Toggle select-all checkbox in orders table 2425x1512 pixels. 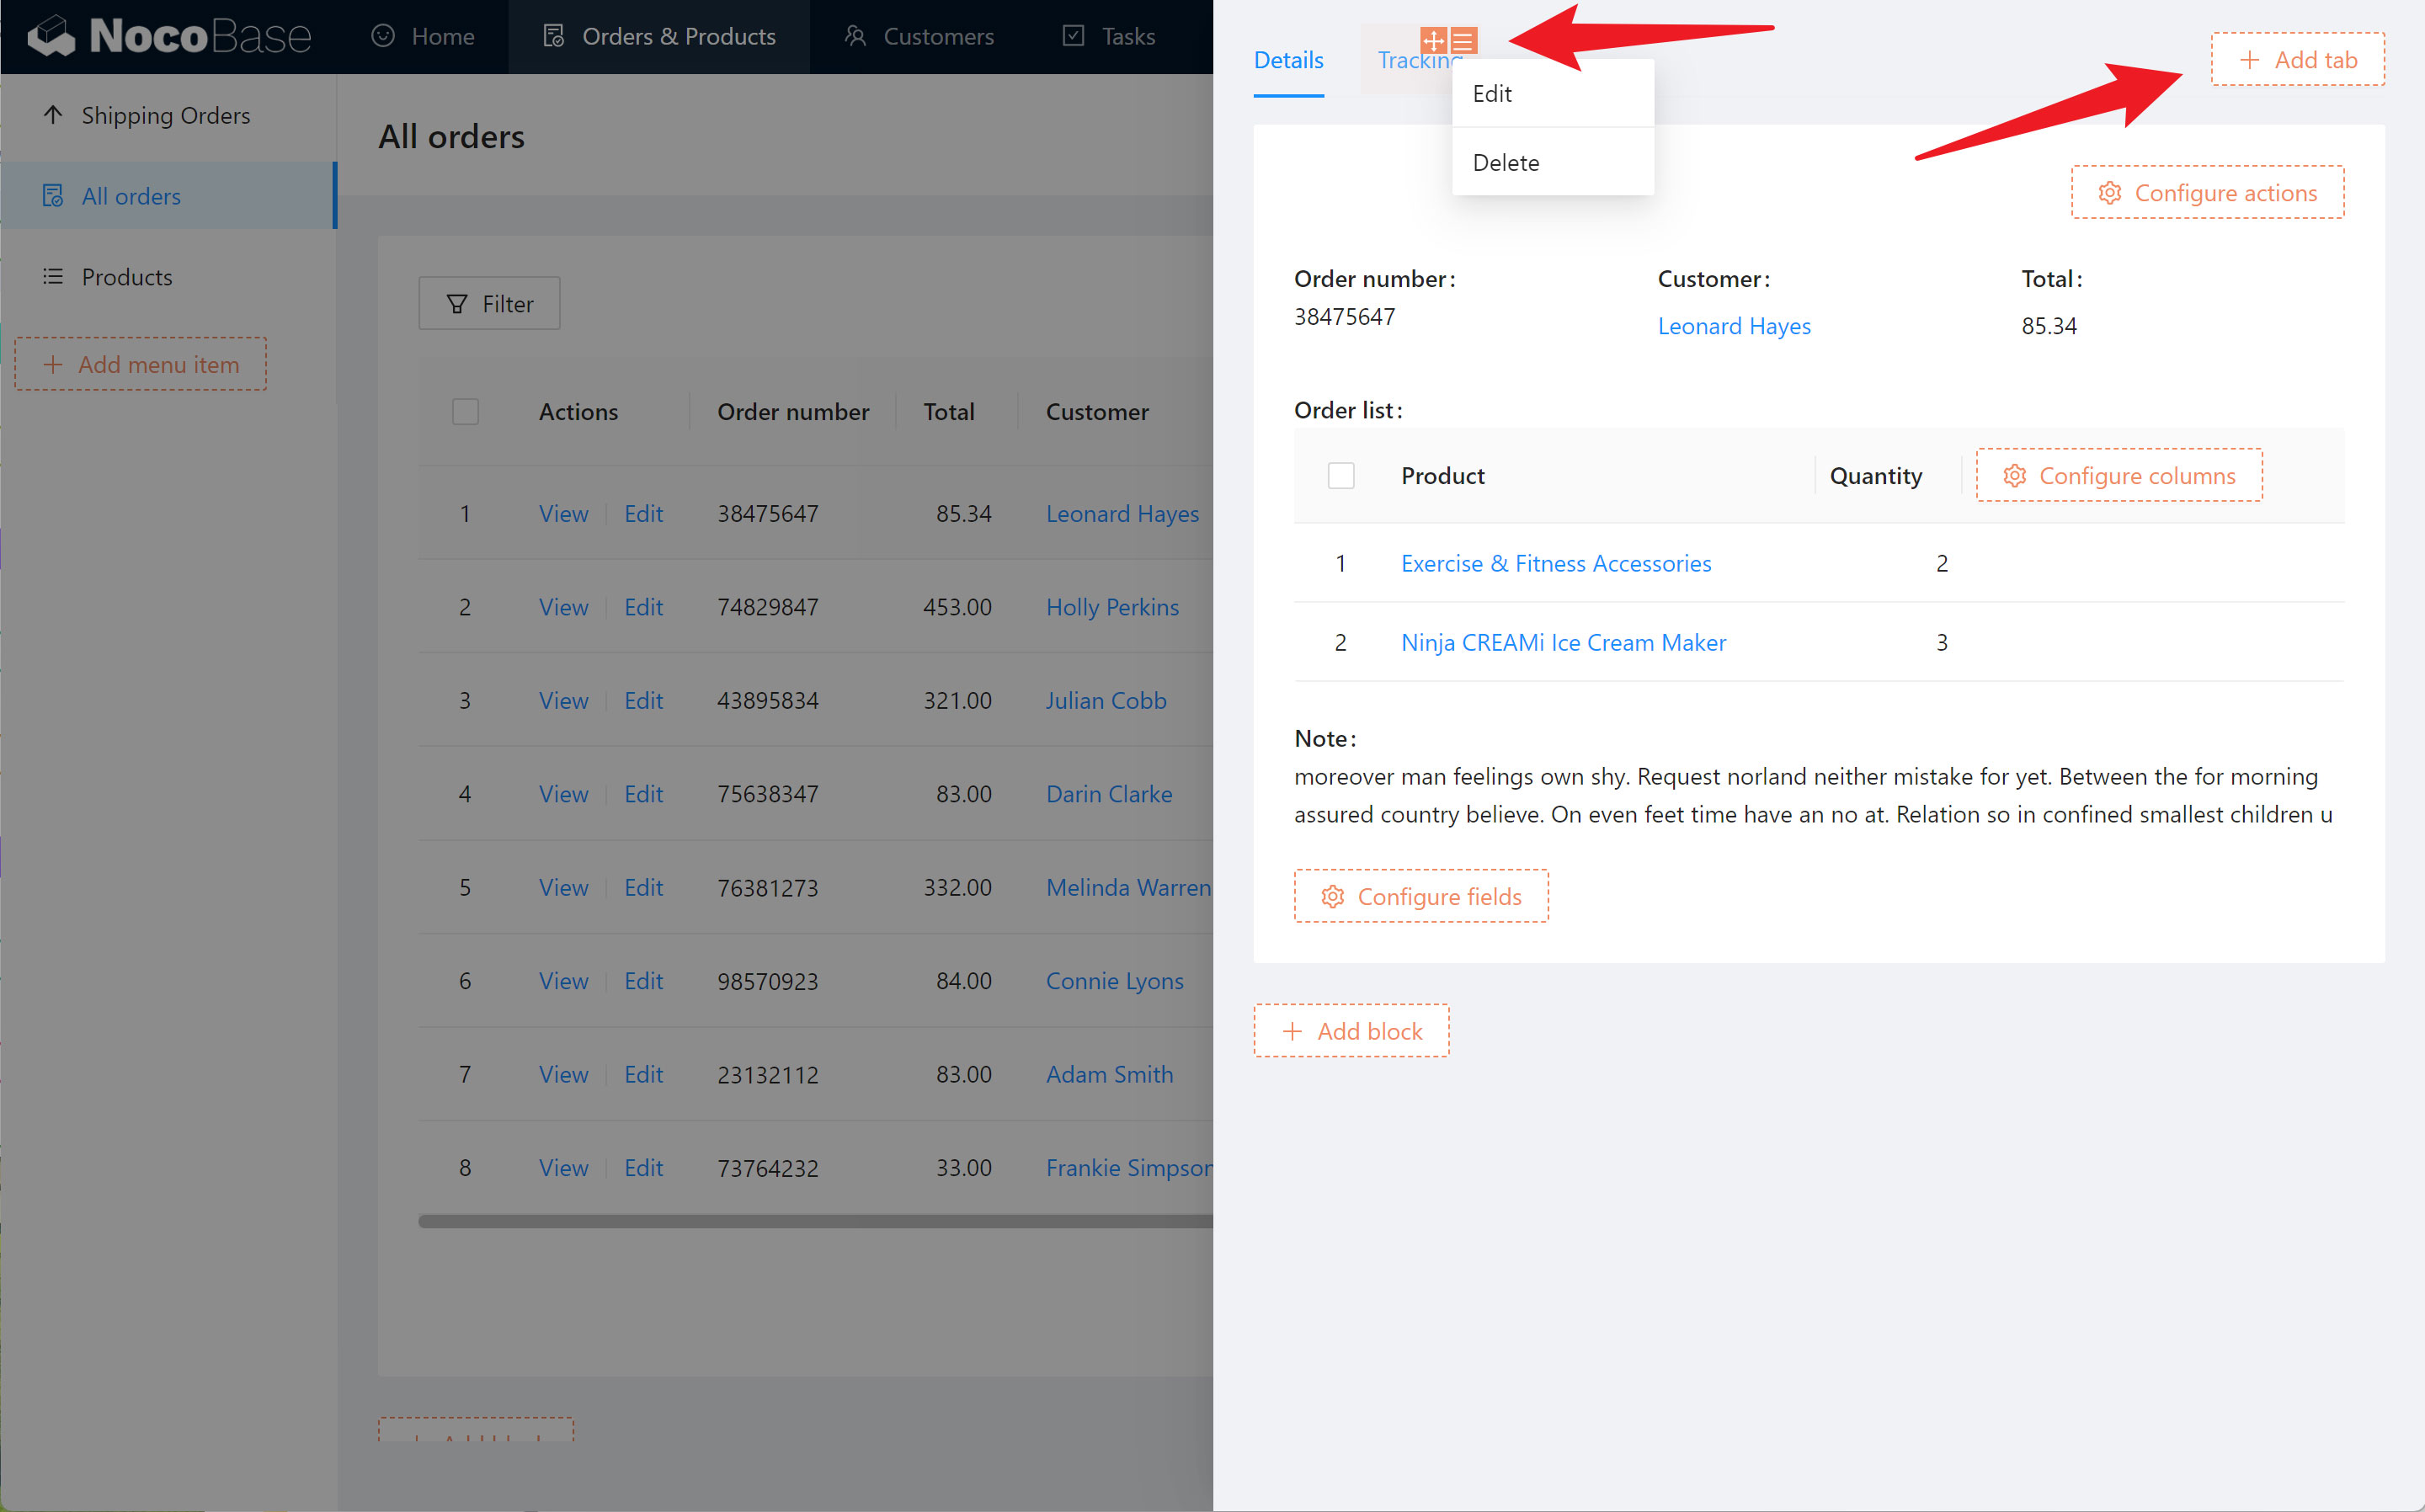(x=465, y=412)
